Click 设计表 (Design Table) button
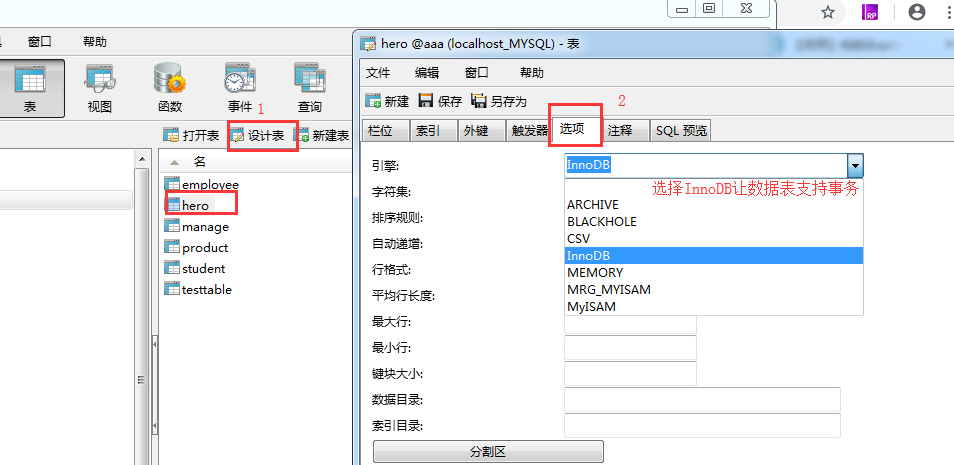This screenshot has height=465, width=954. tap(257, 136)
